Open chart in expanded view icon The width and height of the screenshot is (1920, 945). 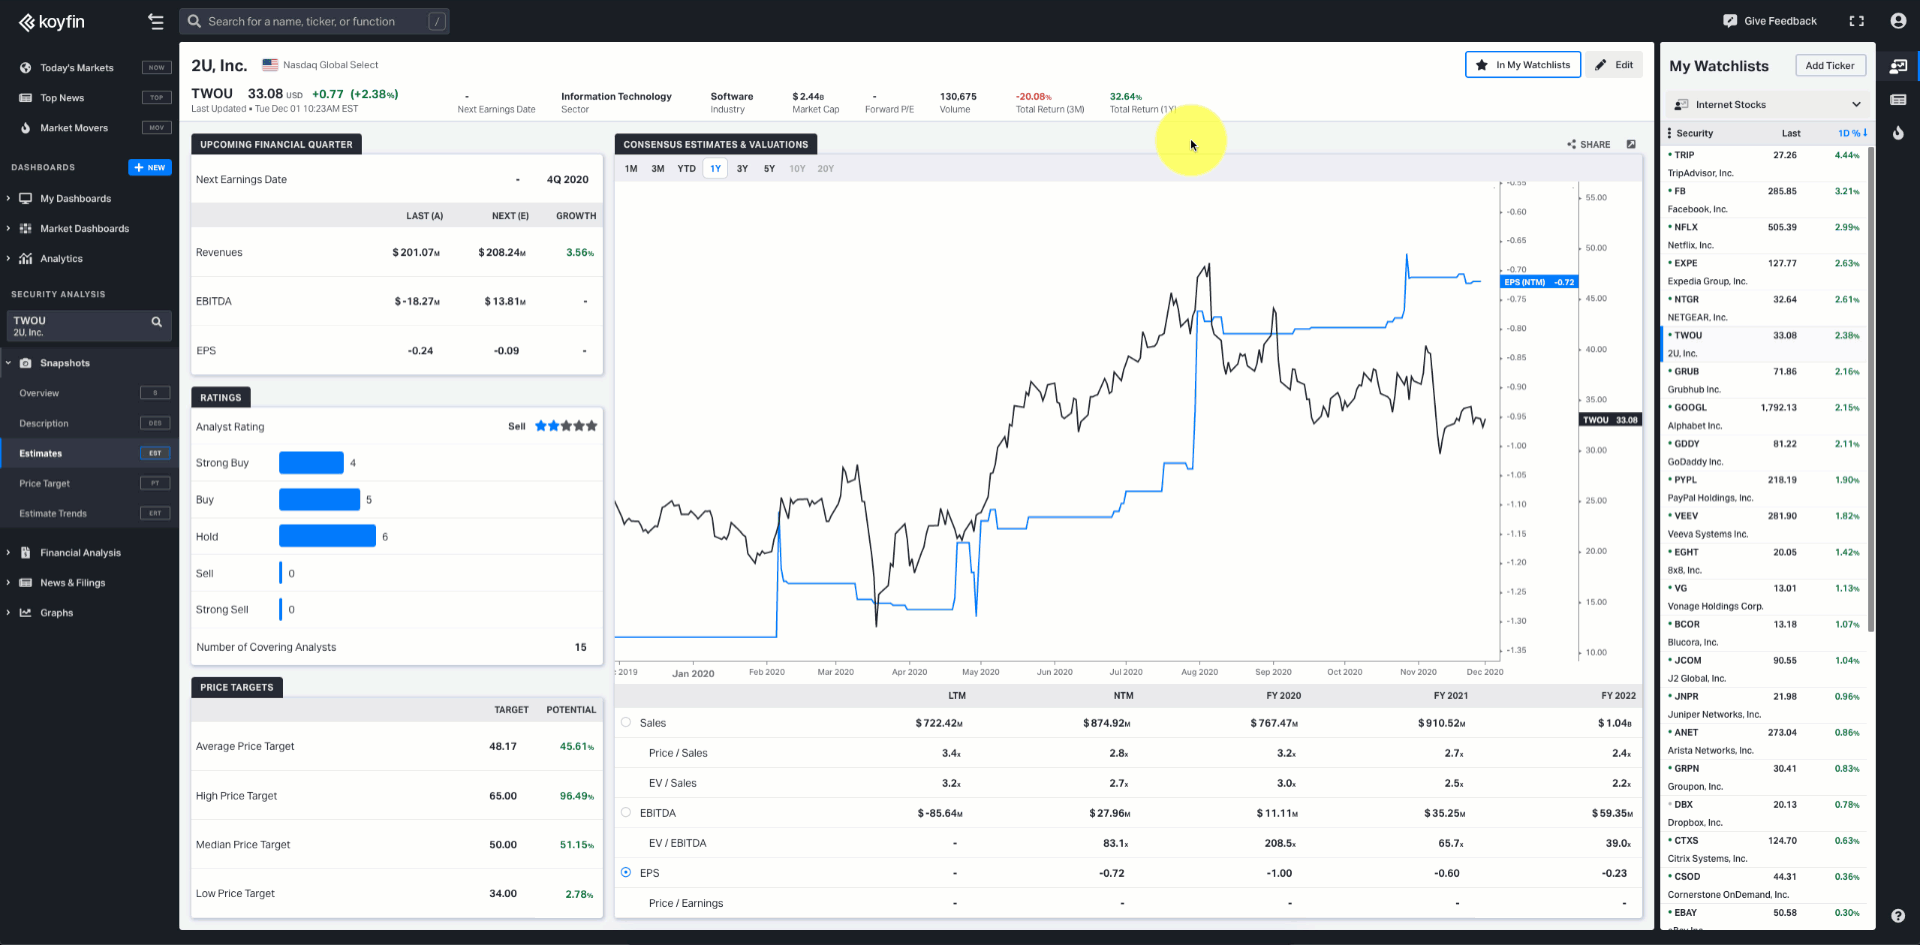point(1631,144)
